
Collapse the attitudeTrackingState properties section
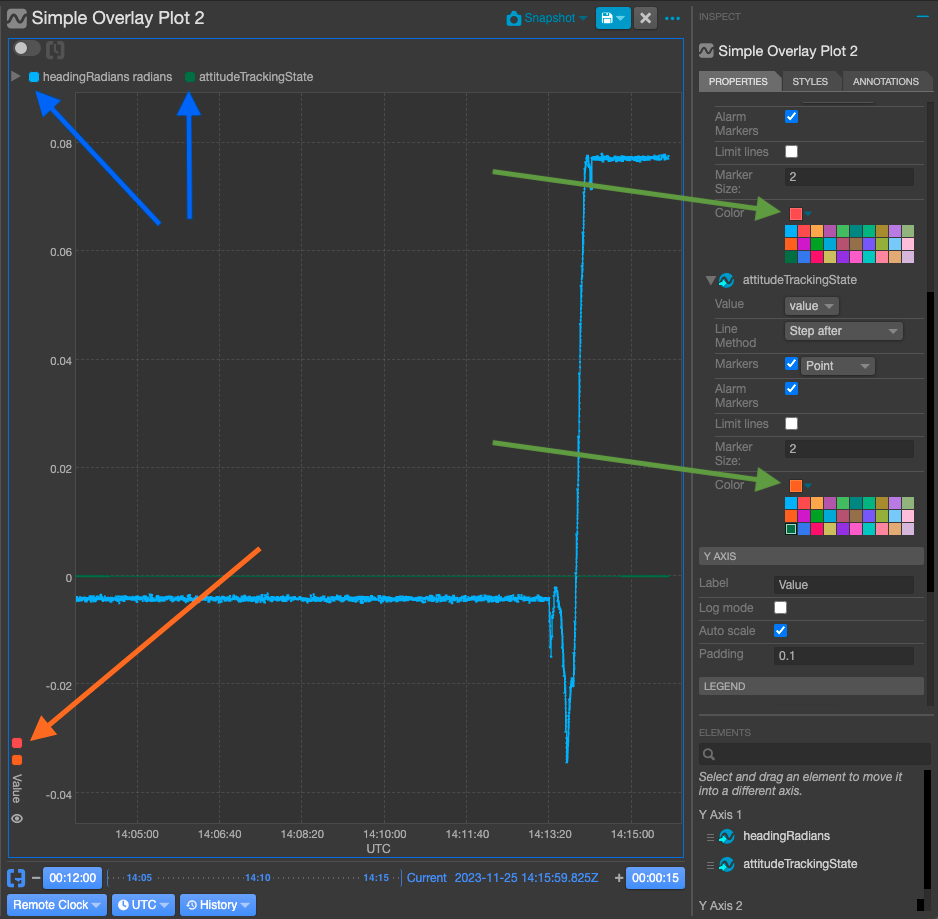pos(710,280)
